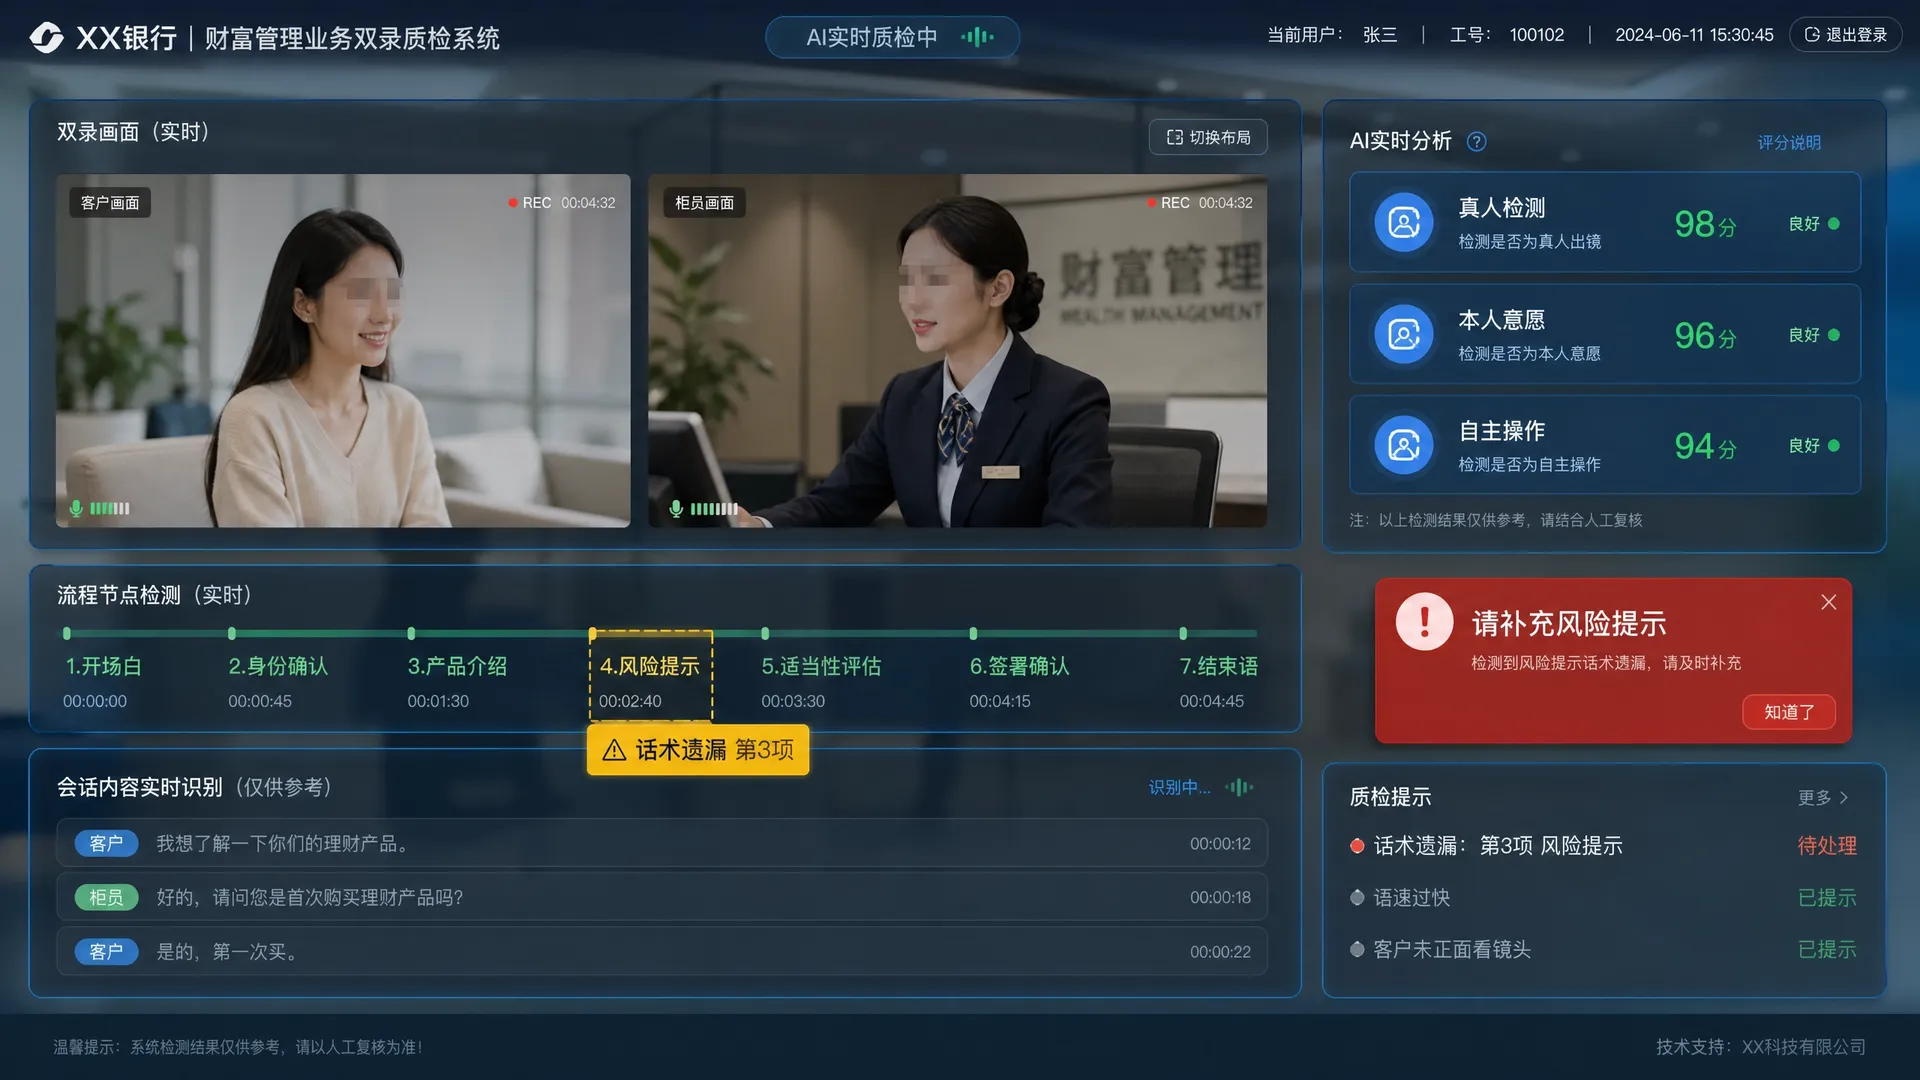Select the 2.身份确认 process node
The image size is (1920, 1080).
[x=278, y=667]
